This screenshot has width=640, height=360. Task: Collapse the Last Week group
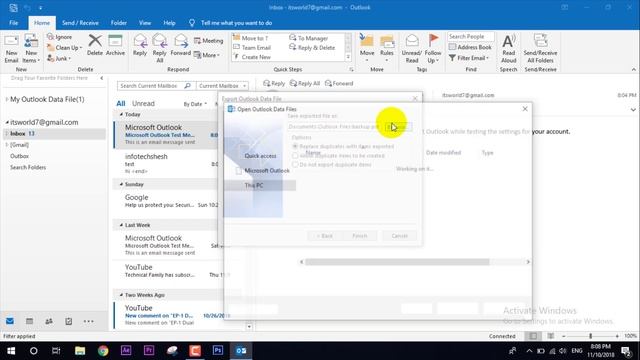point(121,225)
